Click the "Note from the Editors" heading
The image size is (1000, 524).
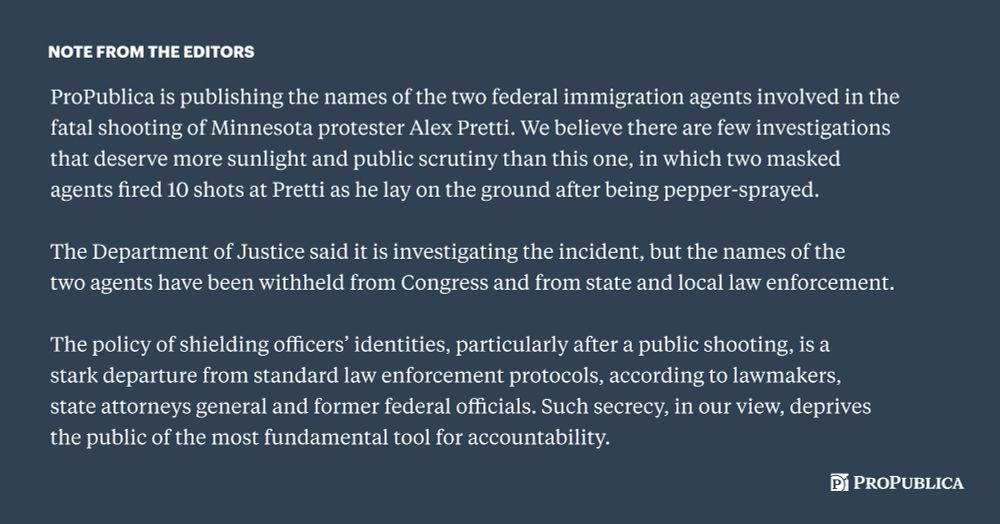point(150,51)
